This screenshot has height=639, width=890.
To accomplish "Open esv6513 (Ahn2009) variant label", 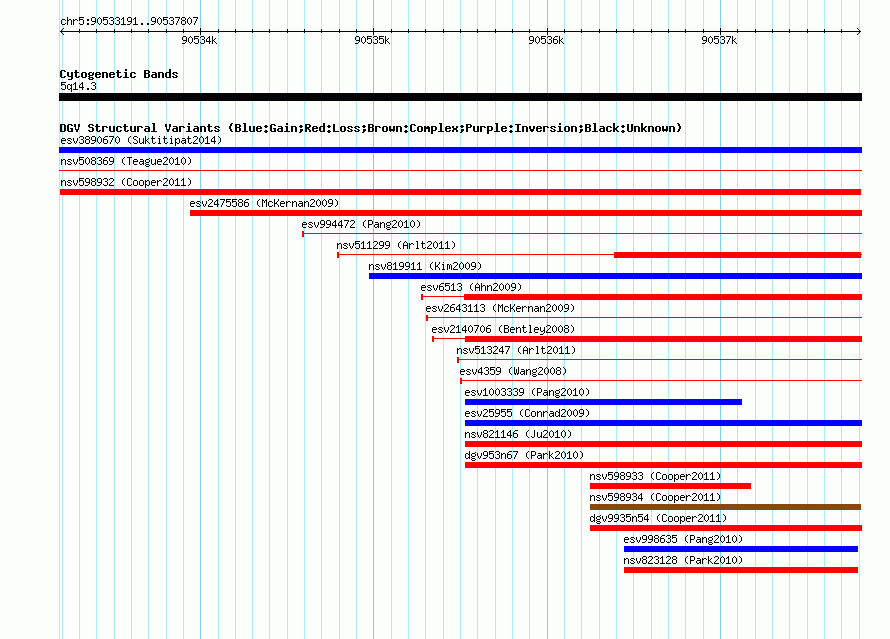I will click(471, 287).
